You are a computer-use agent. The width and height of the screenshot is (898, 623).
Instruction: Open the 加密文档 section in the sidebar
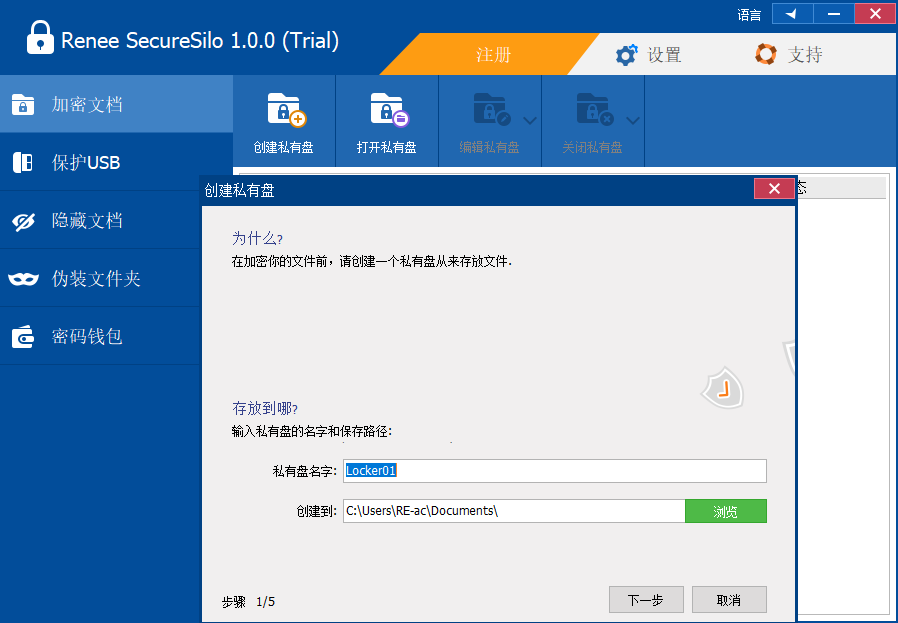click(x=116, y=104)
